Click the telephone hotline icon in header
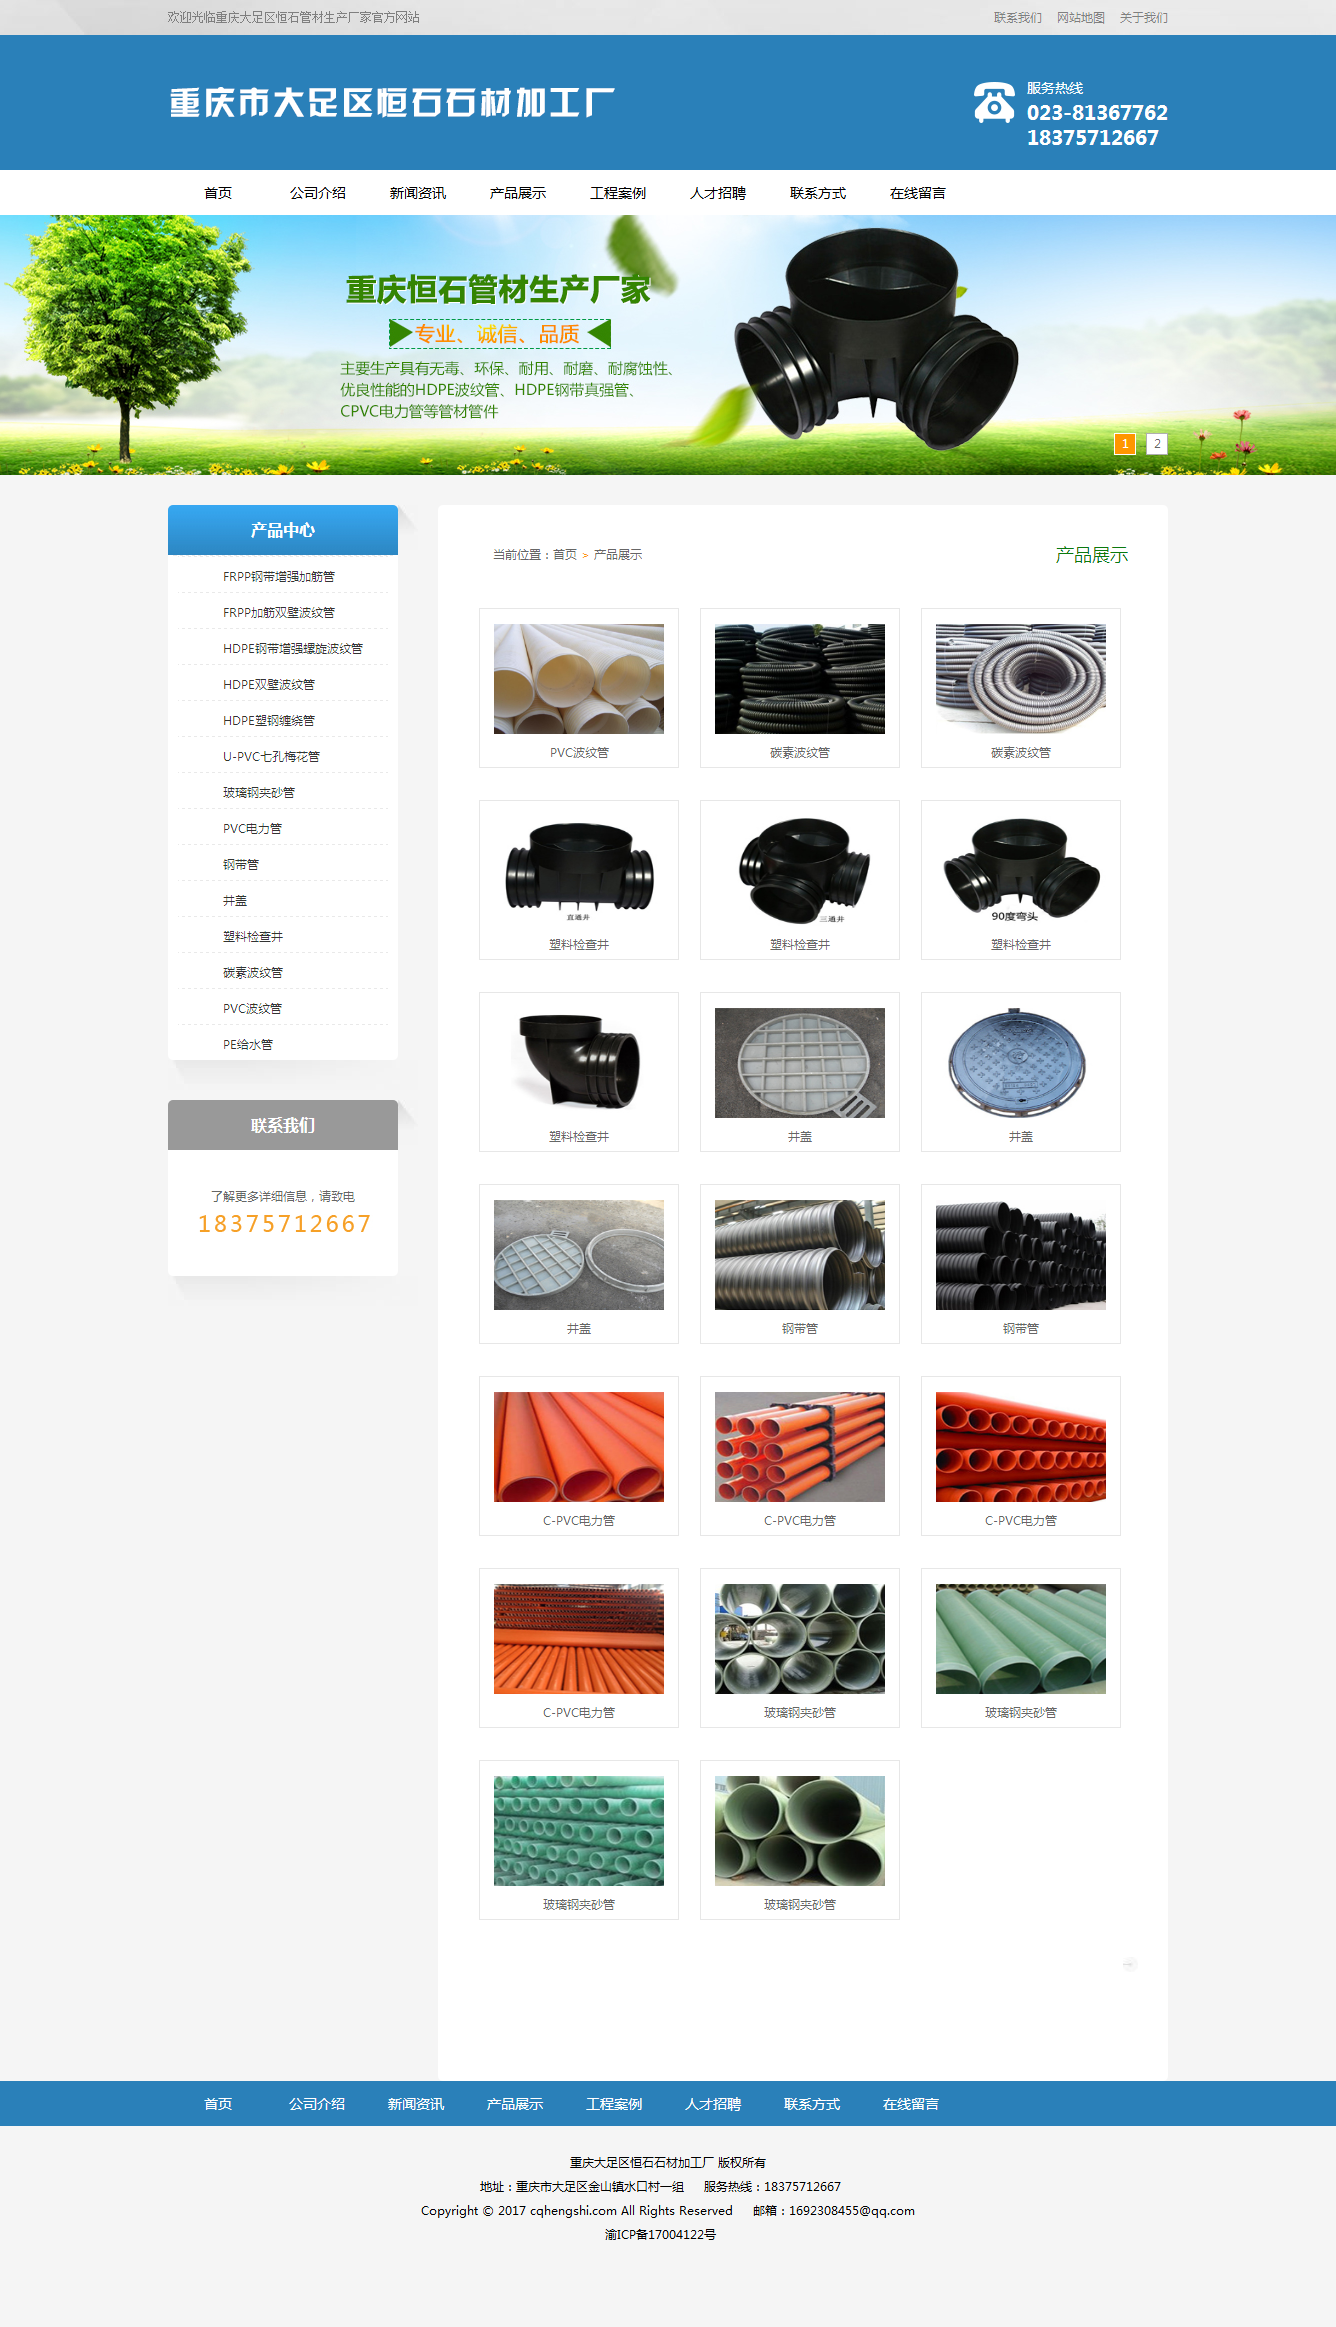 point(993,103)
